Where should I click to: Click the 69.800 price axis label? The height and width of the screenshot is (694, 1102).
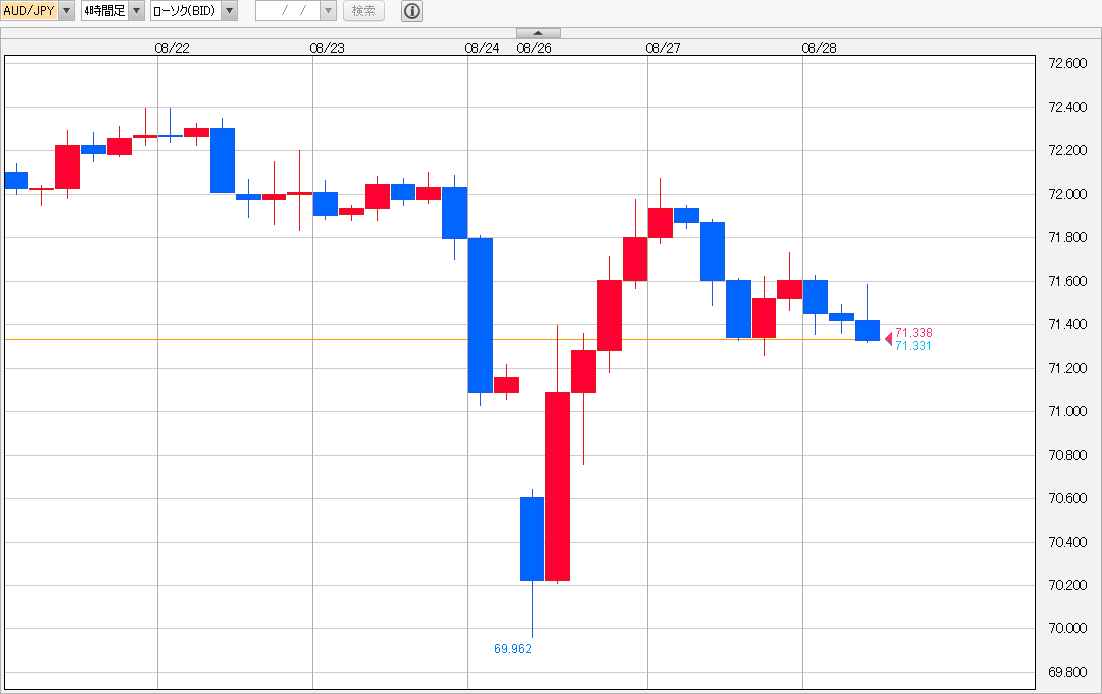[x=1068, y=672]
